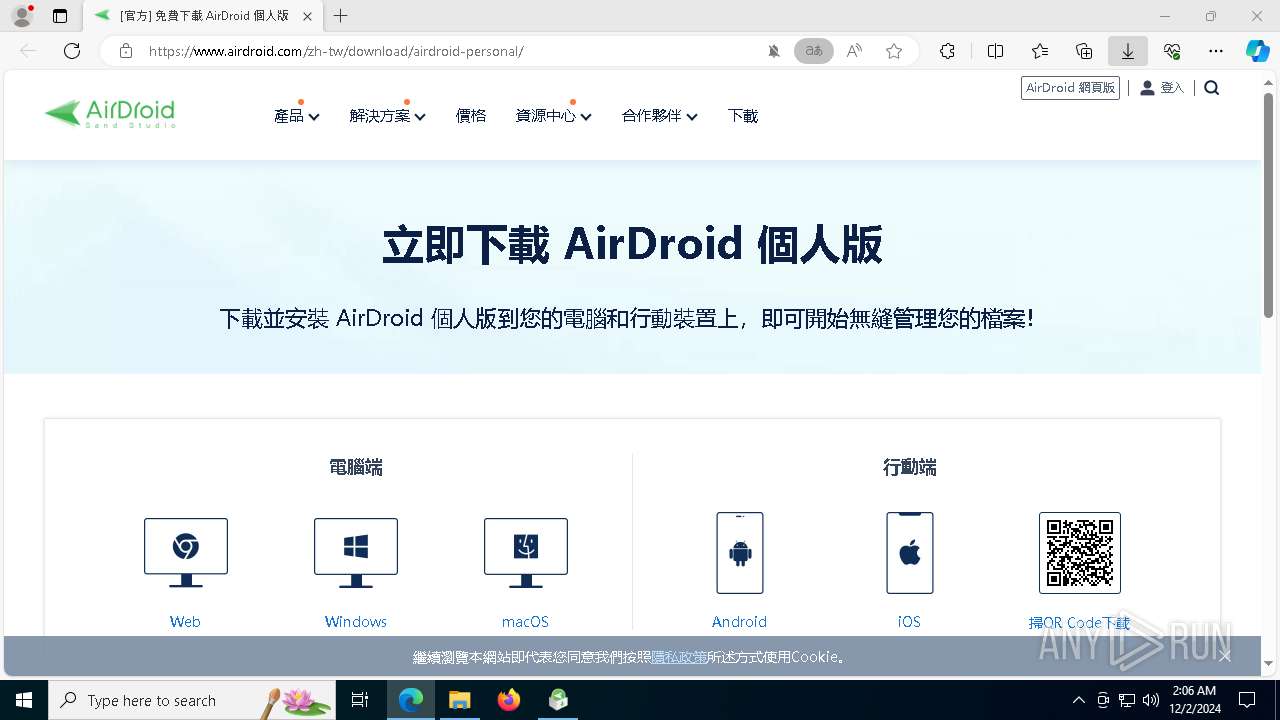
Task: Choose the Web client monitor icon
Action: 186,552
